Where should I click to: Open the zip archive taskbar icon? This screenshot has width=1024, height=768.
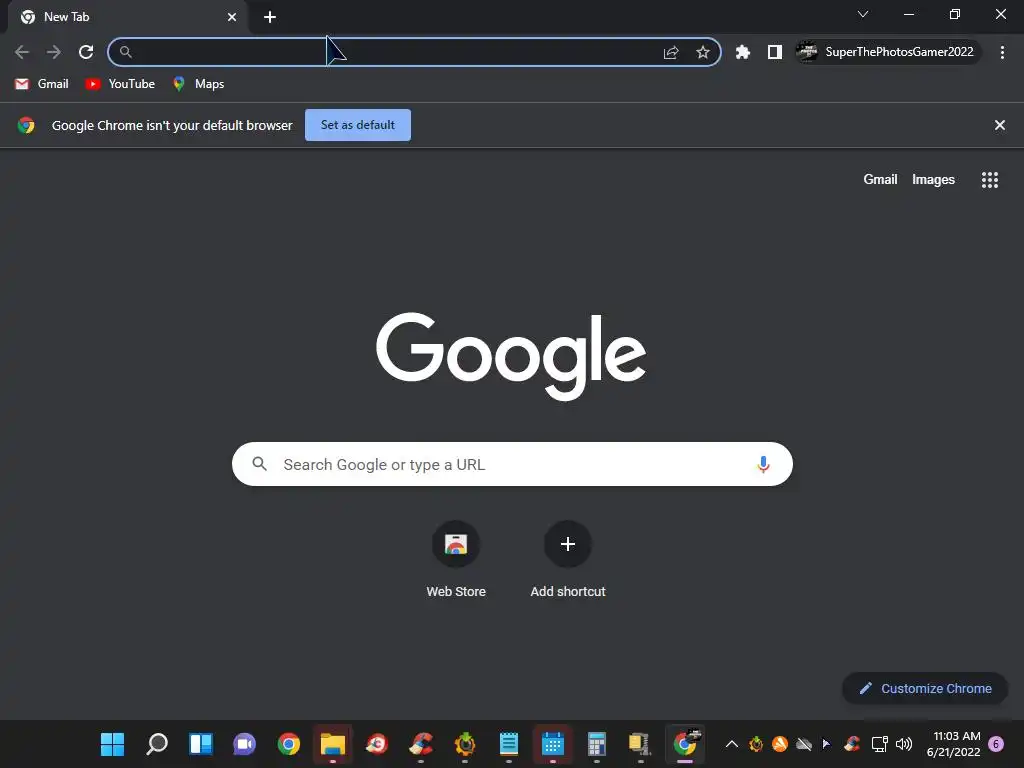pyautogui.click(x=640, y=744)
